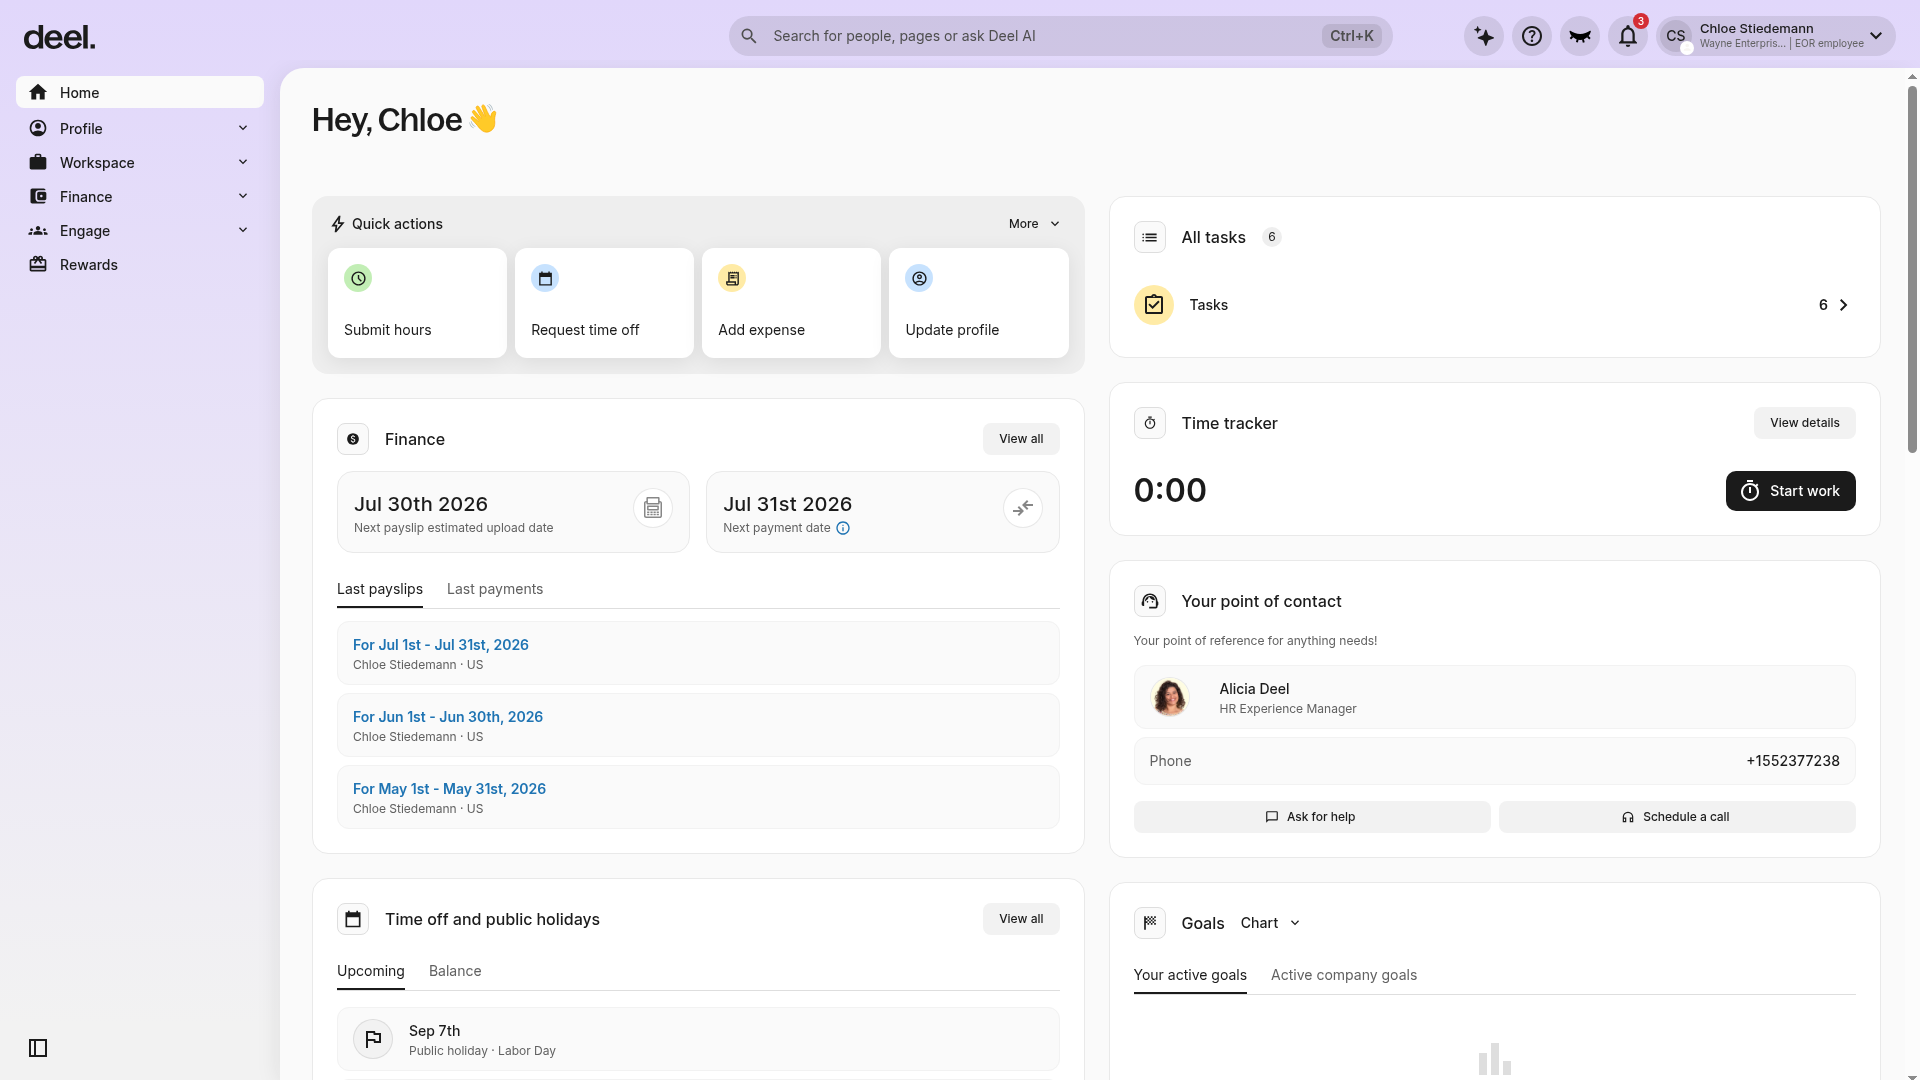Select the Upcoming time off tab
Image resolution: width=1920 pixels, height=1080 pixels.
(371, 971)
